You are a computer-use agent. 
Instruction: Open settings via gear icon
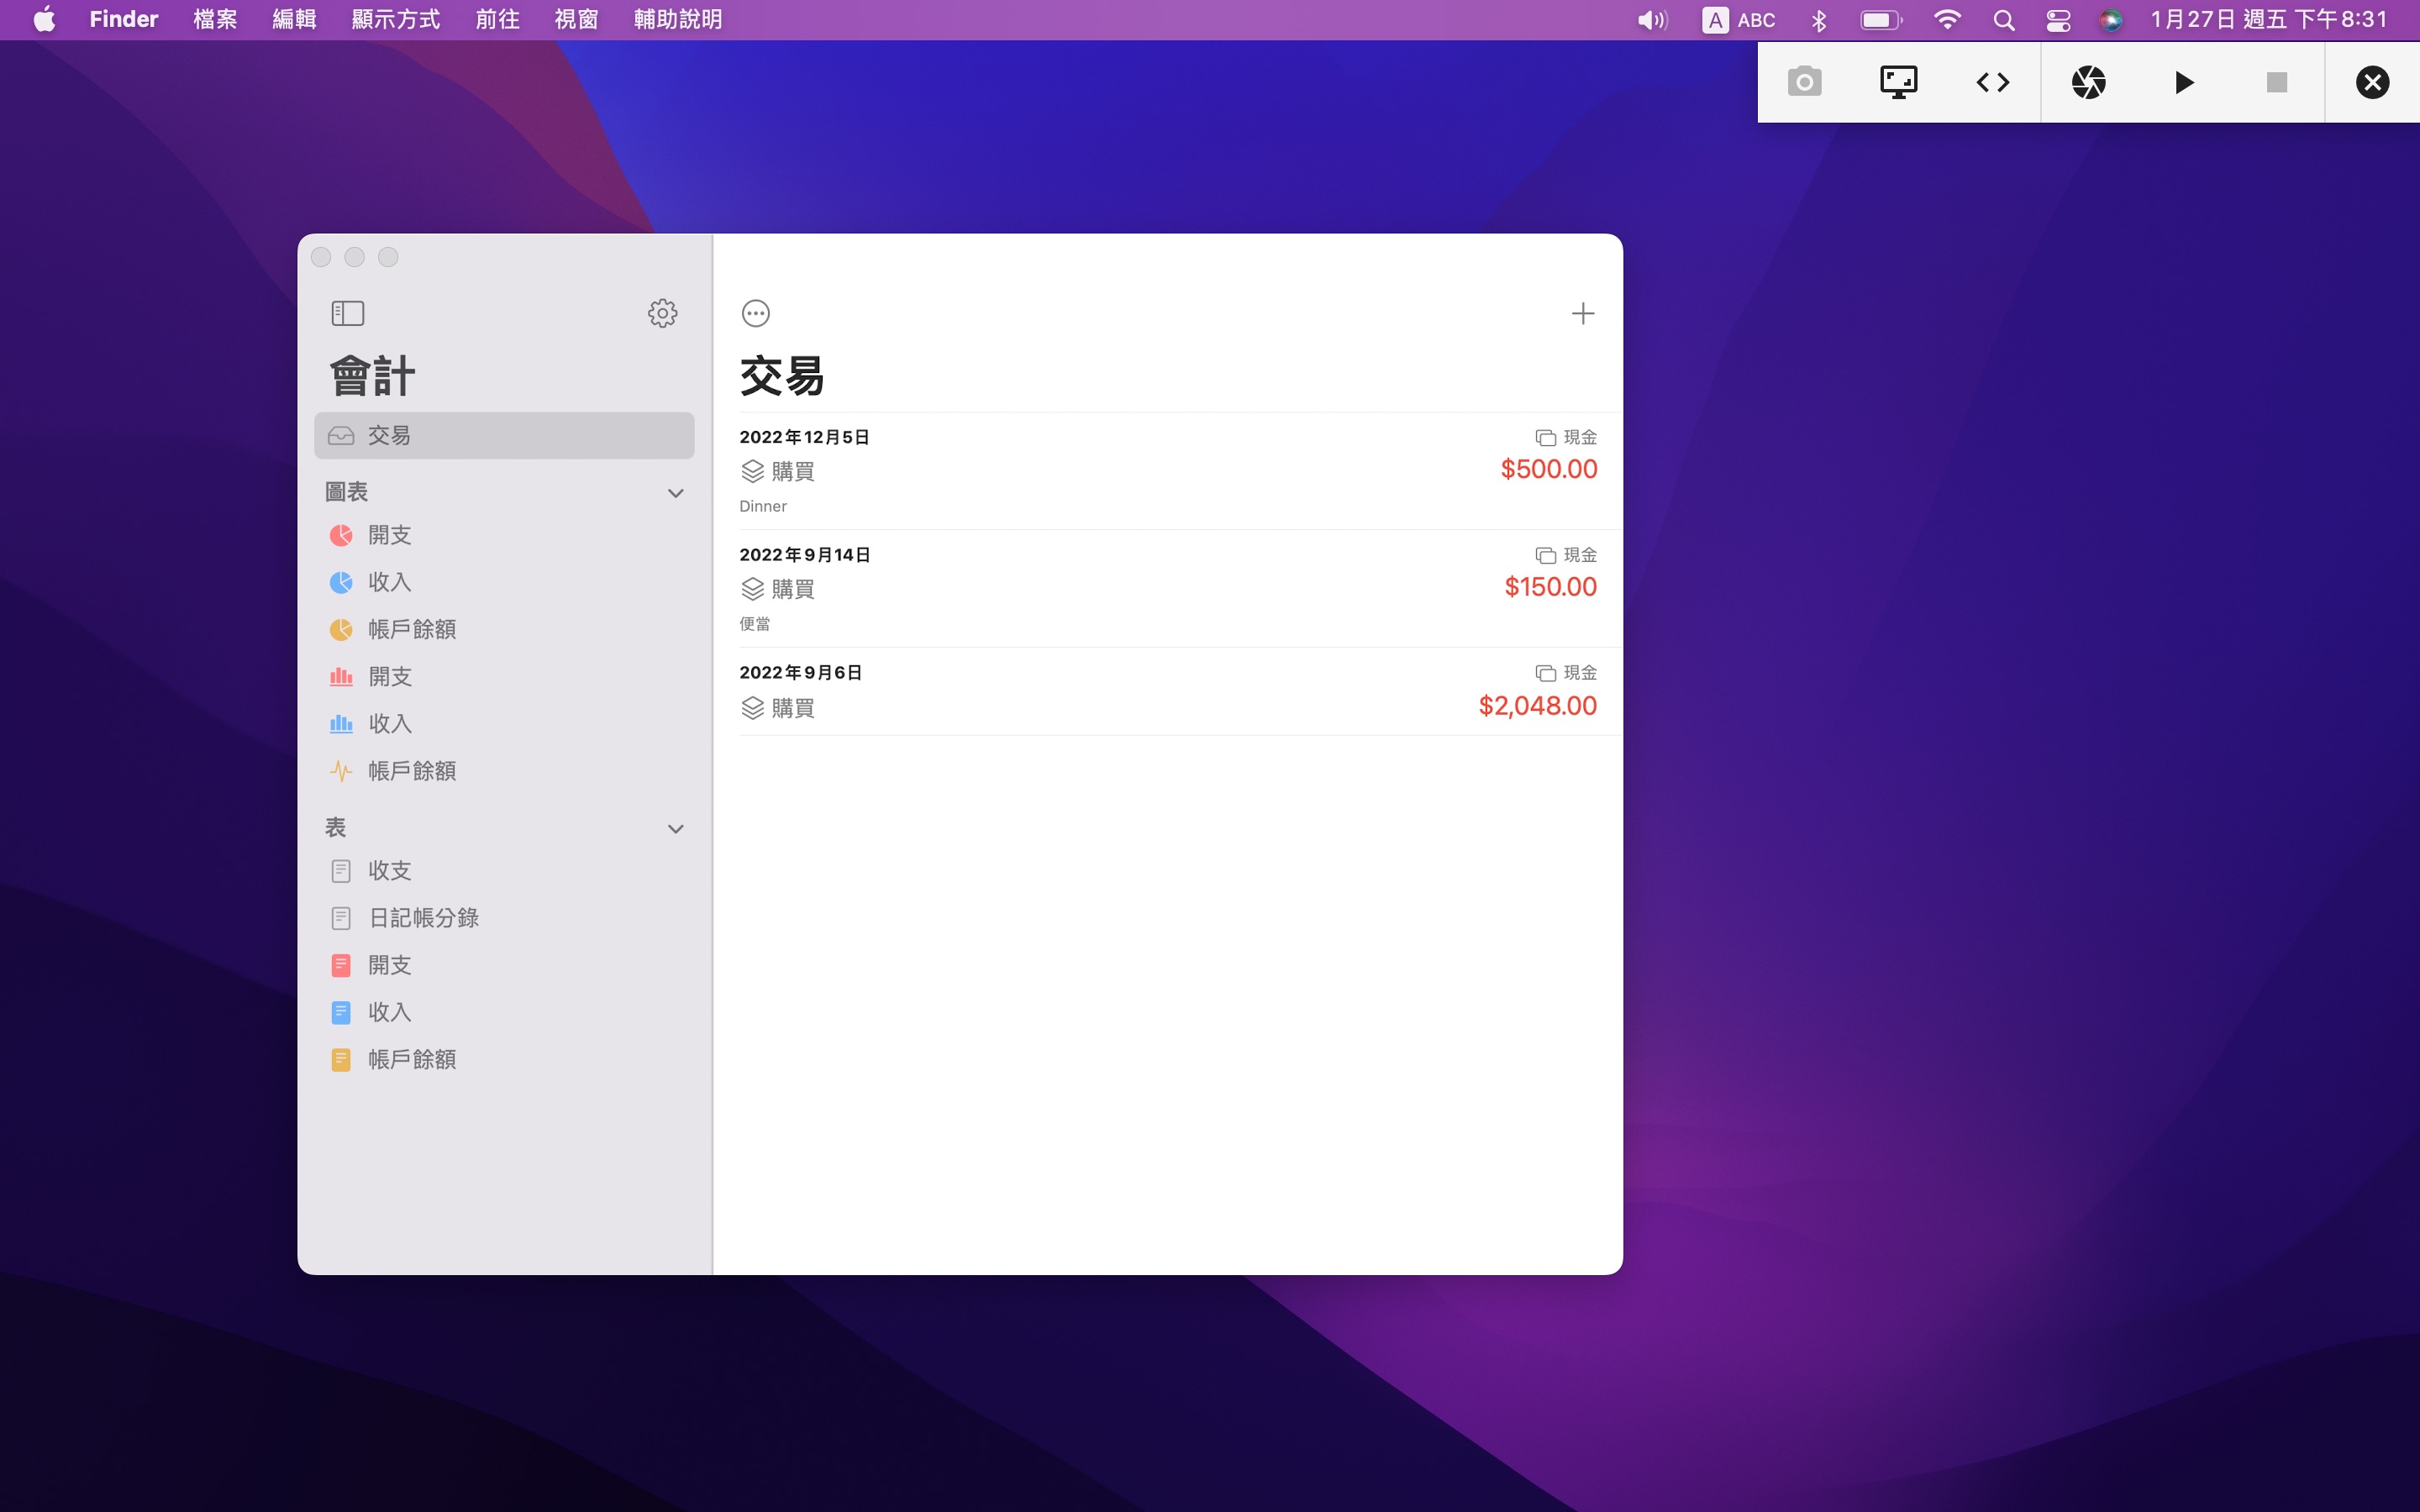(x=662, y=313)
